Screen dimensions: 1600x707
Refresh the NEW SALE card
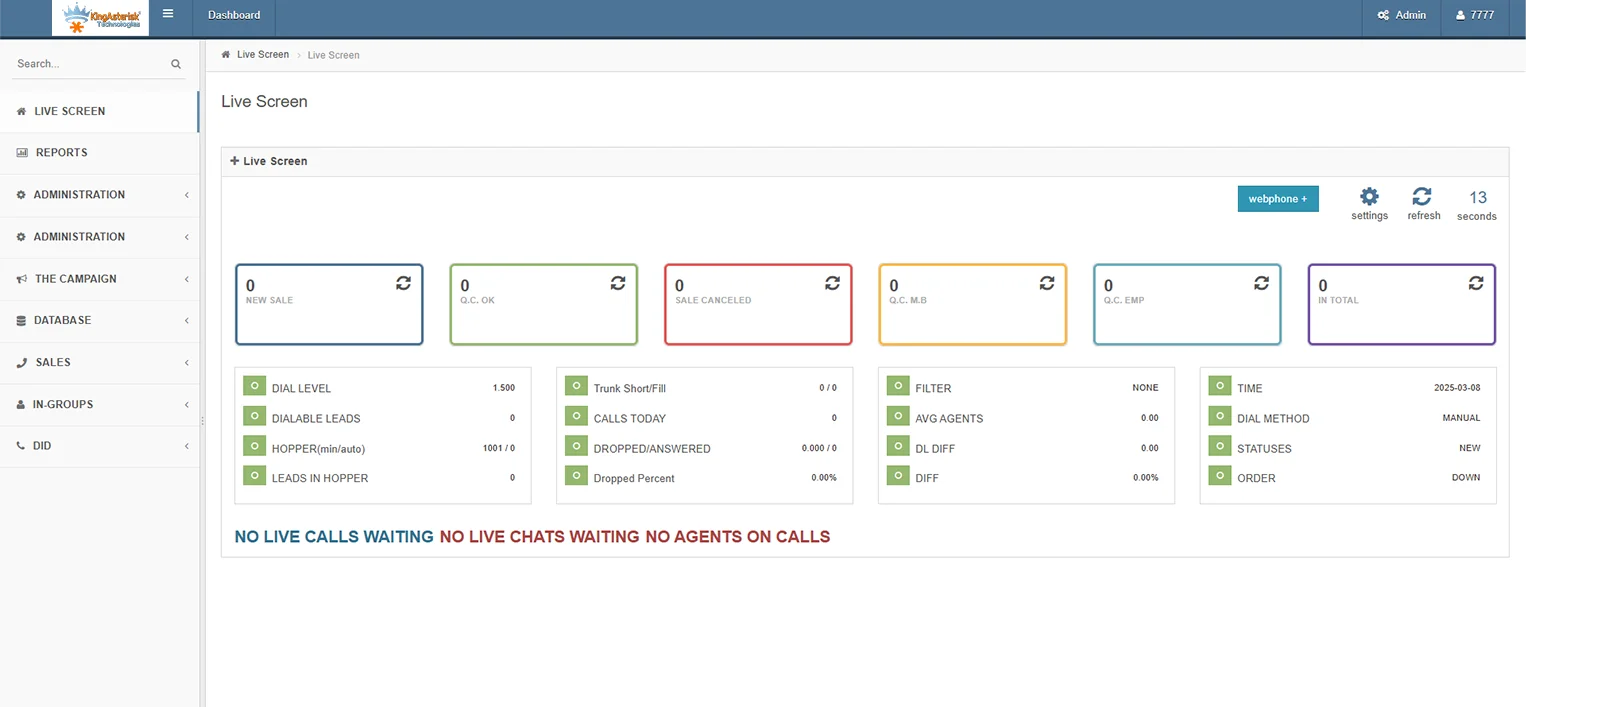coord(403,284)
